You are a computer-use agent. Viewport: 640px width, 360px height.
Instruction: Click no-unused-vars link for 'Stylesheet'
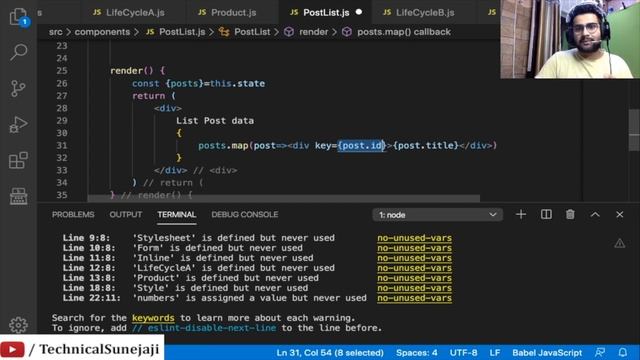414,238
